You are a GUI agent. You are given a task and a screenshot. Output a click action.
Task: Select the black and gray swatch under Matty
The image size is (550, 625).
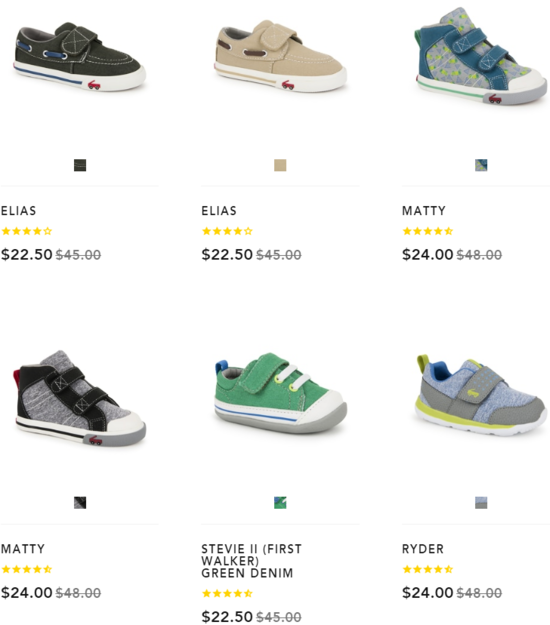pos(80,503)
